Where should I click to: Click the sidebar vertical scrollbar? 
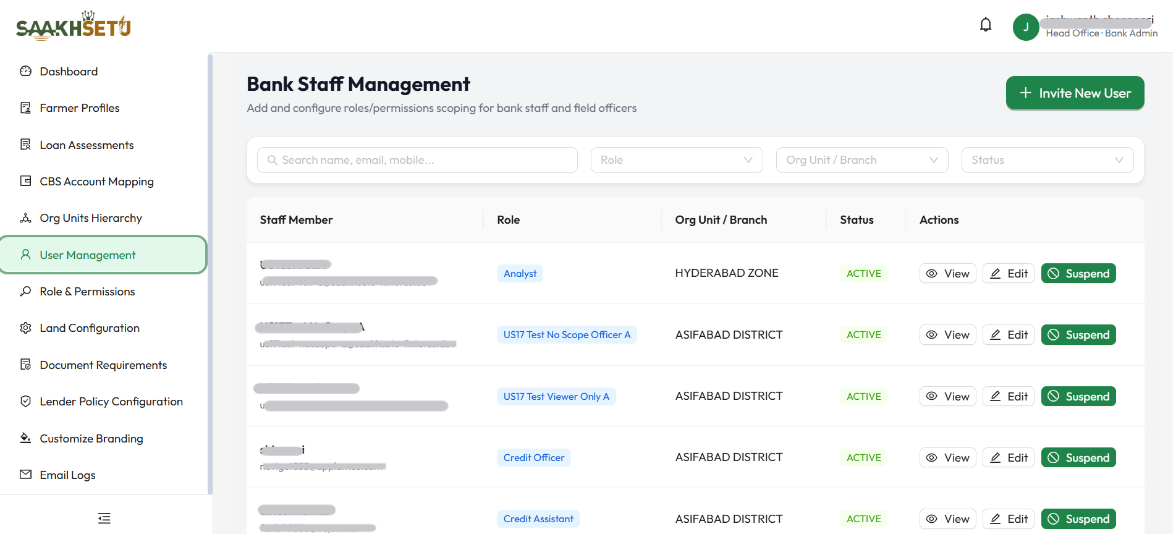click(210, 273)
